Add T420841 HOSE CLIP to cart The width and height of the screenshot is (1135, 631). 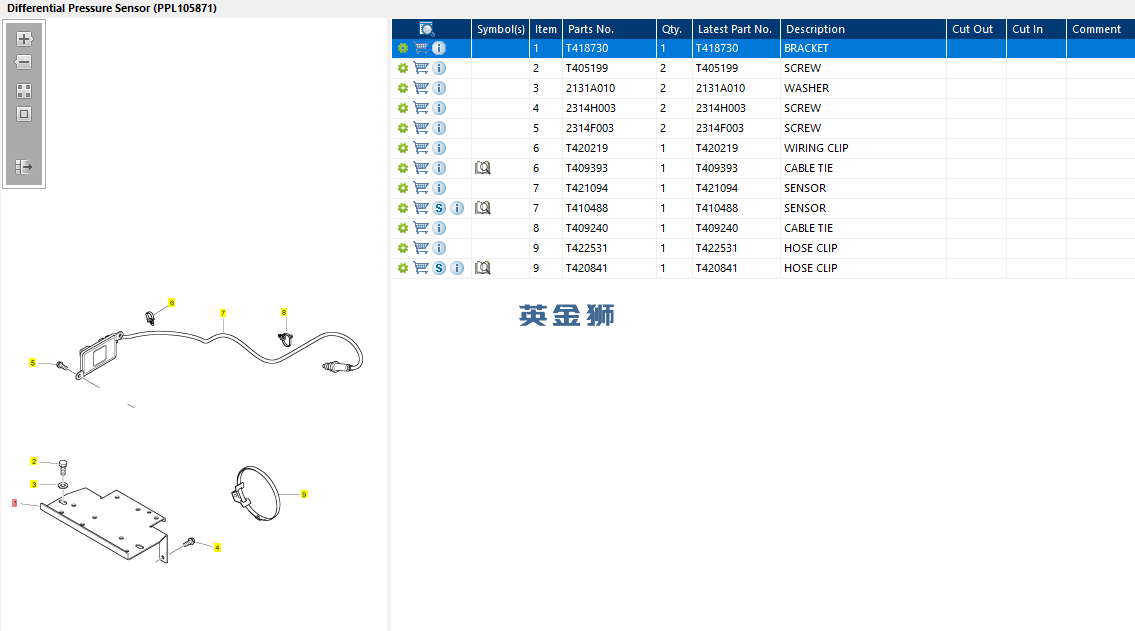(421, 268)
